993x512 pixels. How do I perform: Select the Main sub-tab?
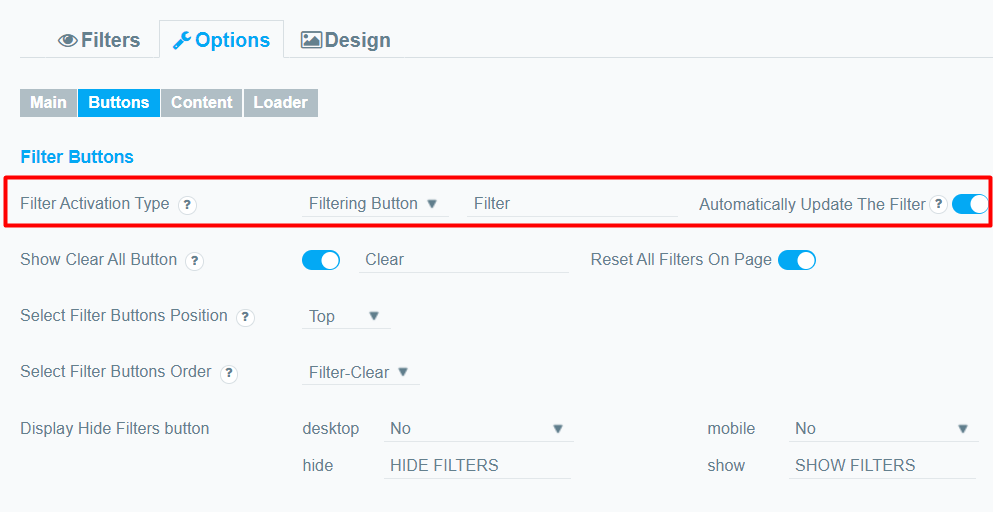point(49,103)
